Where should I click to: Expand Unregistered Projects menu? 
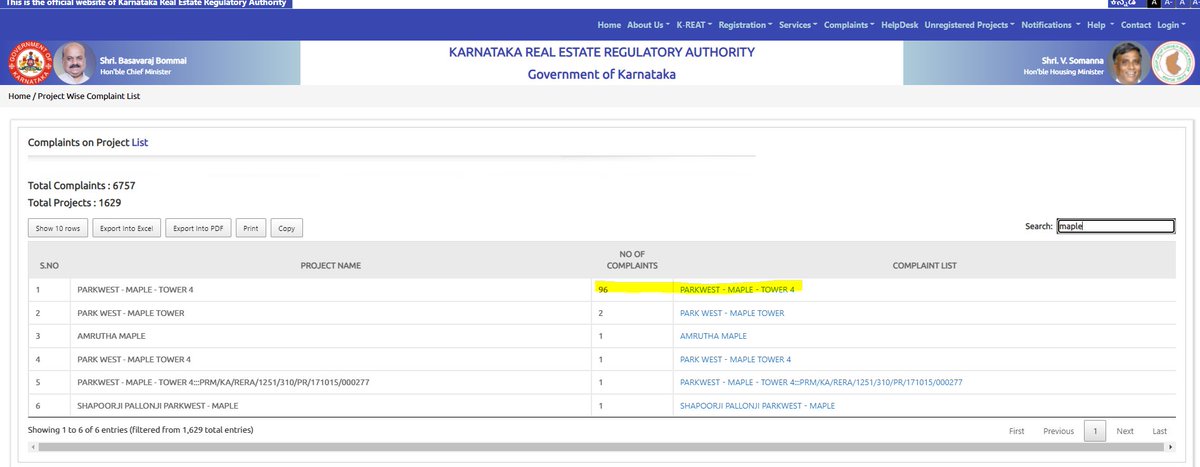pos(970,24)
